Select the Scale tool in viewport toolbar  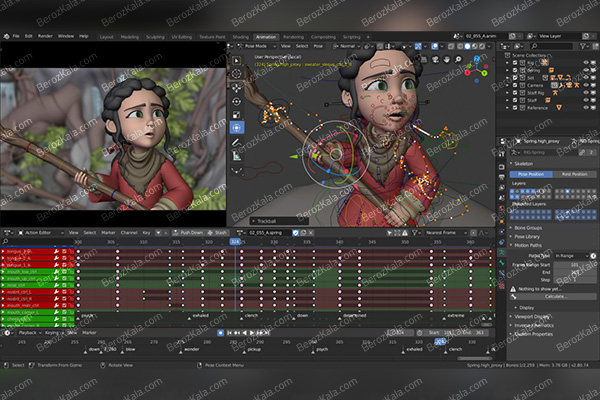(x=236, y=114)
